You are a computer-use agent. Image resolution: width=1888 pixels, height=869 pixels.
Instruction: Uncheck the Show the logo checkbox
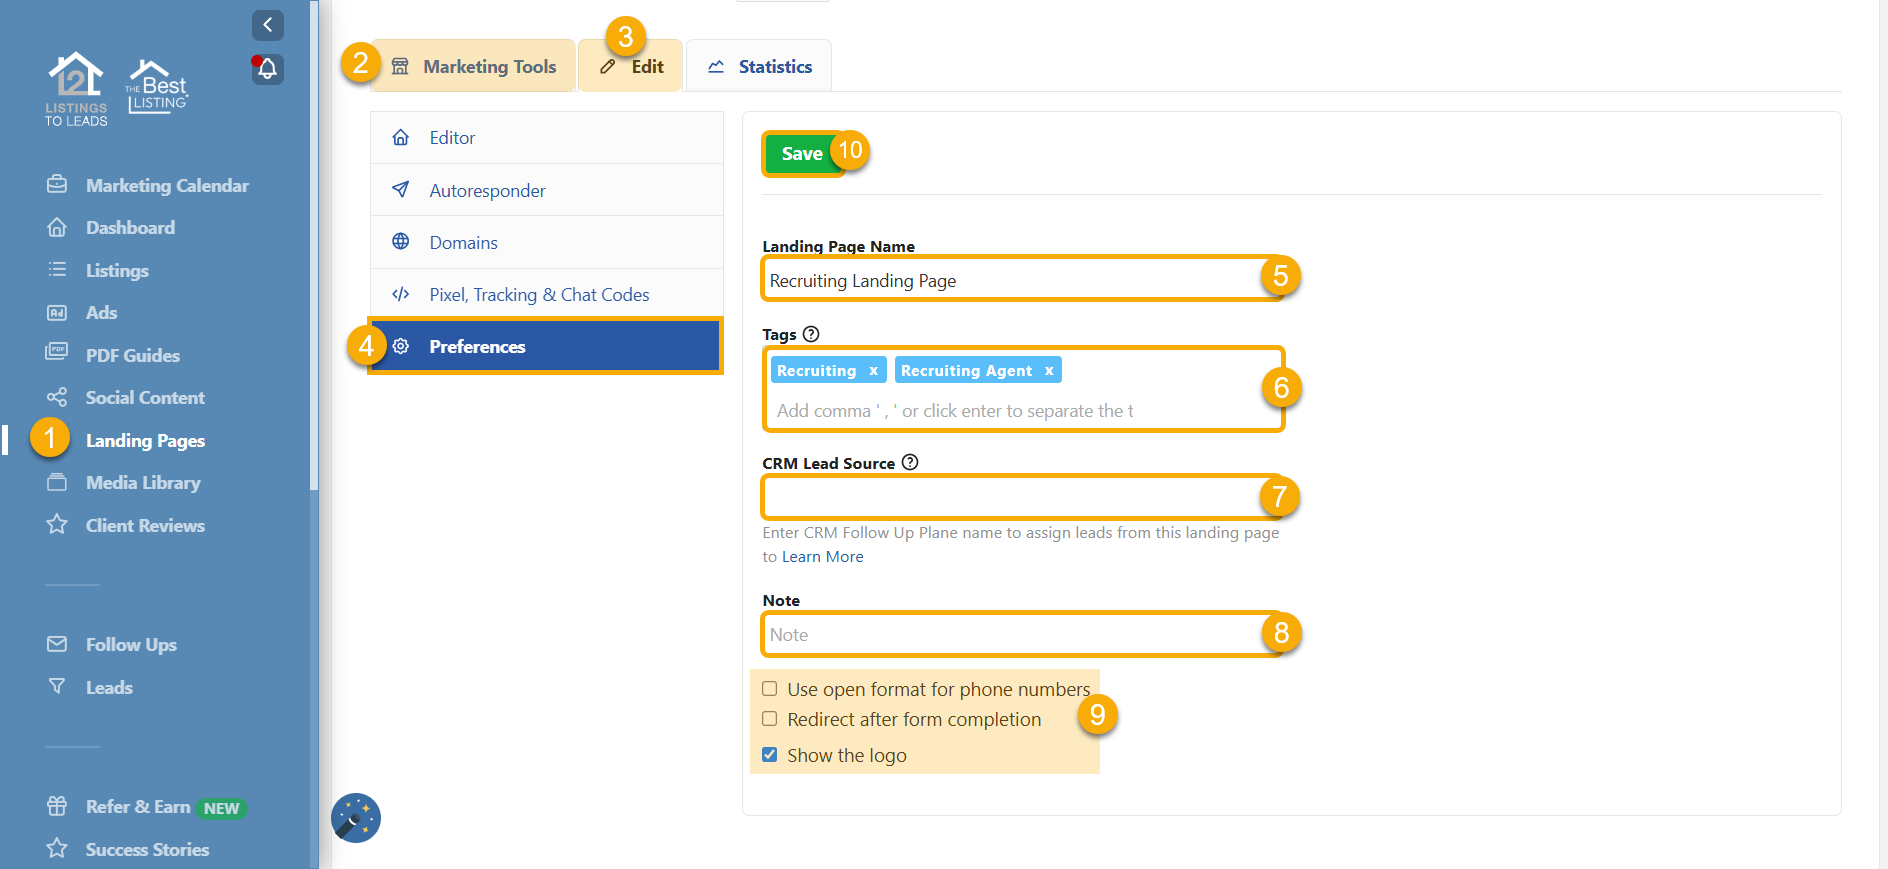pos(770,755)
